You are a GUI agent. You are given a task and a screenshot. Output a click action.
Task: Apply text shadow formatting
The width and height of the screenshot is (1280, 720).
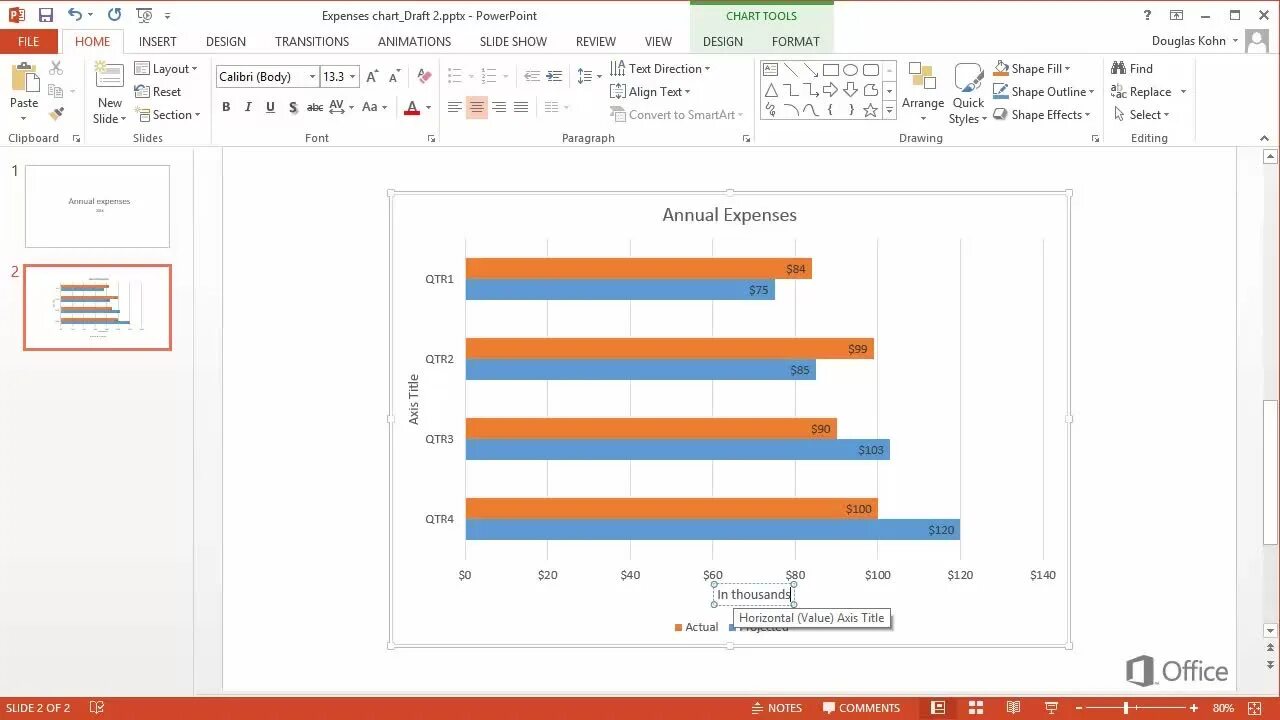292,107
